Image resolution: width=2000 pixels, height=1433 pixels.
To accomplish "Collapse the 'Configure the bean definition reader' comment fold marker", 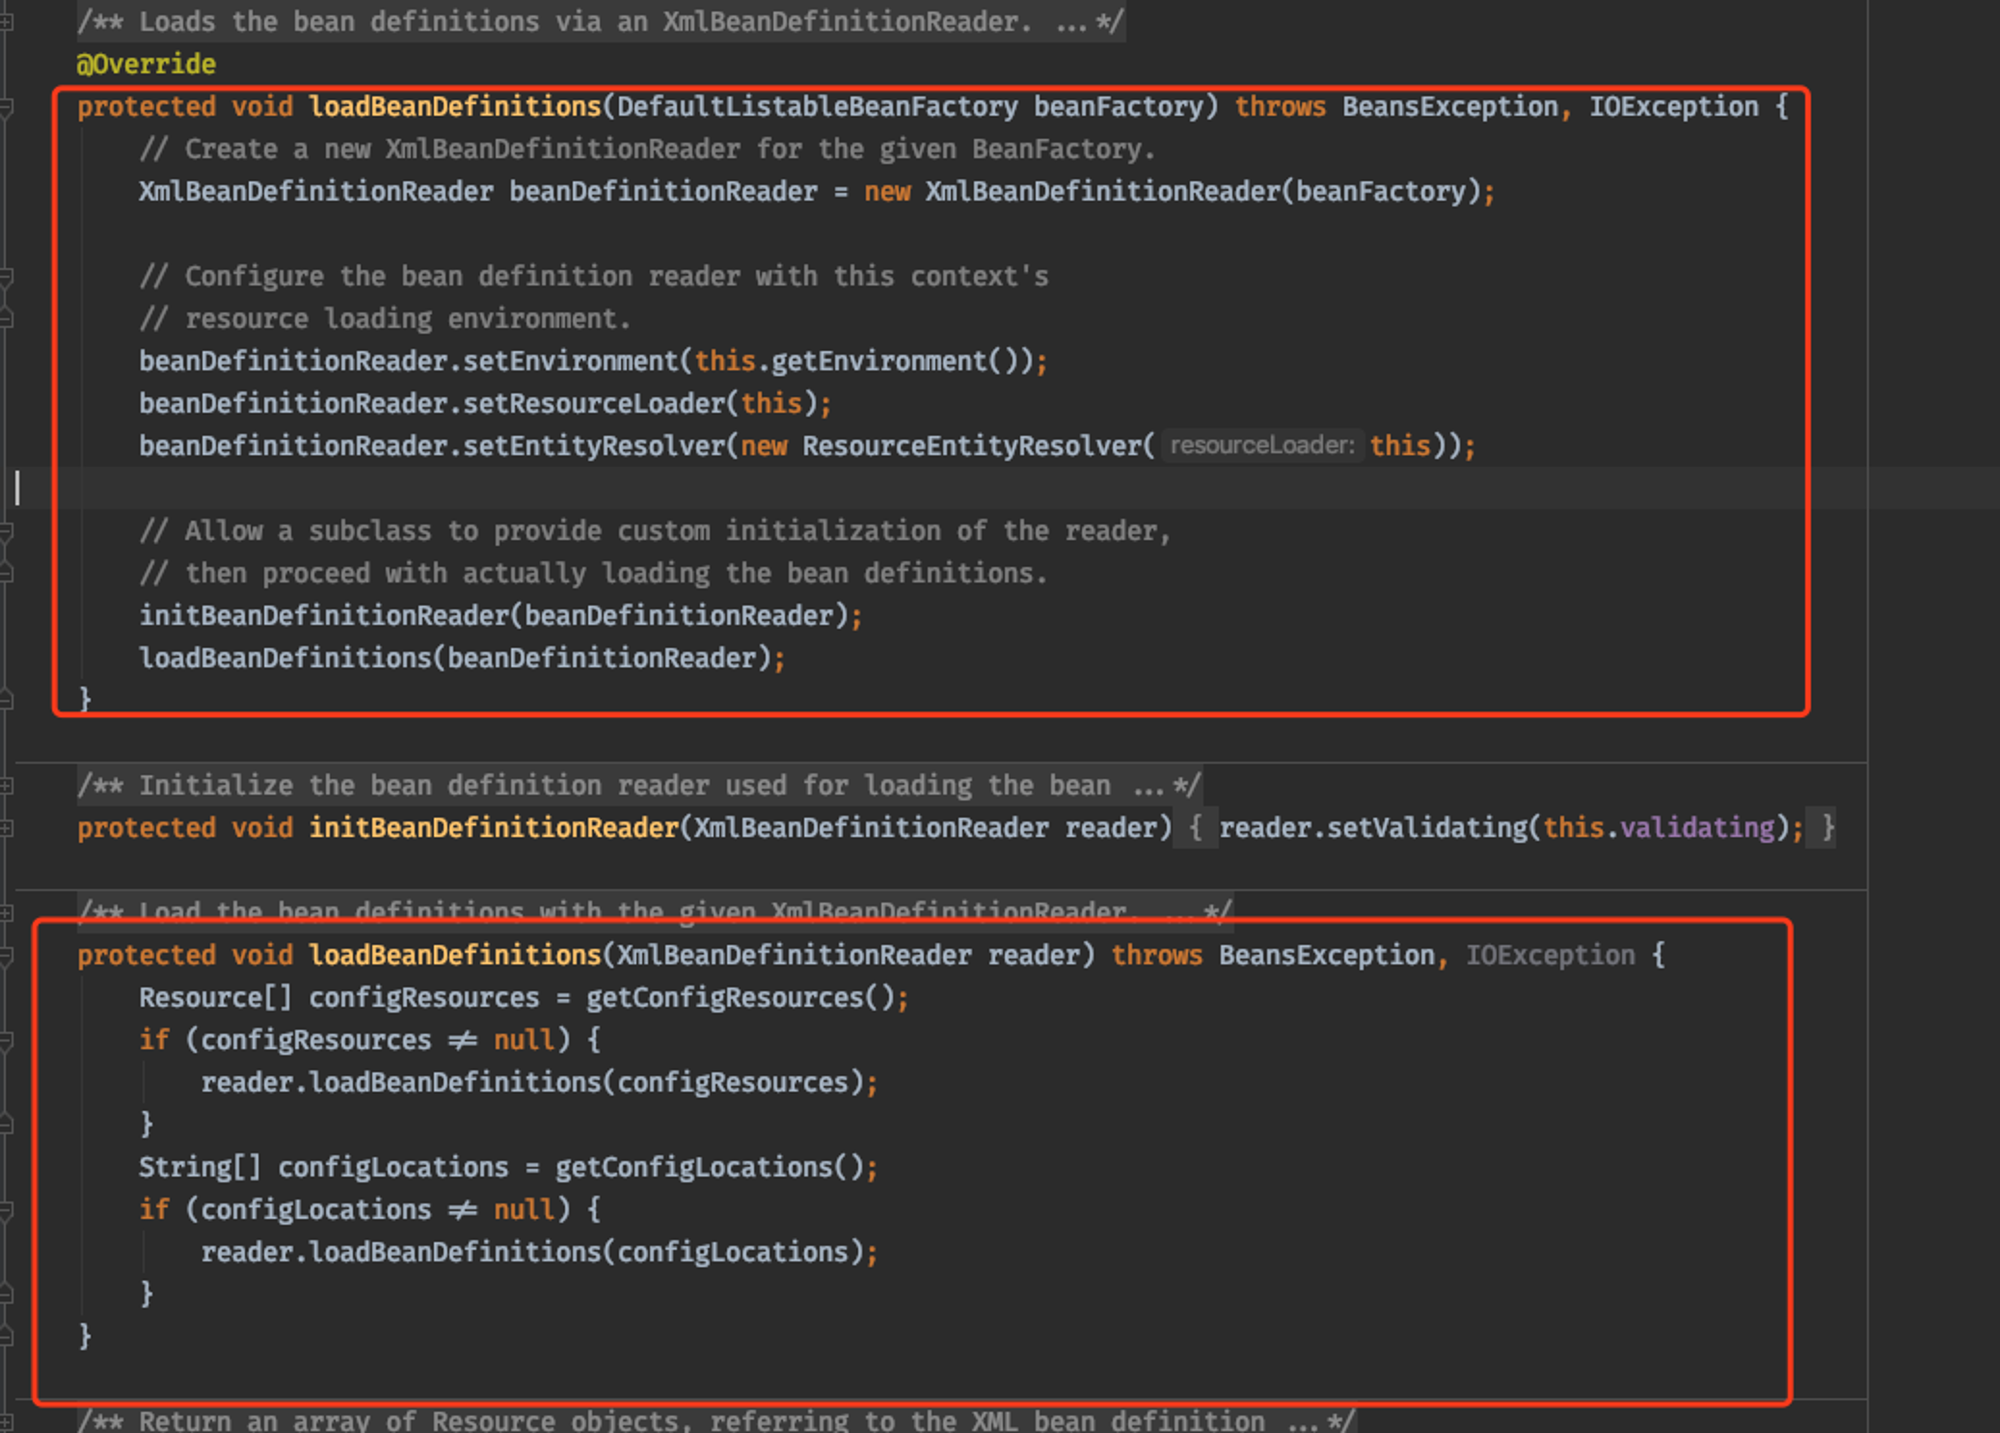I will (x=5, y=276).
